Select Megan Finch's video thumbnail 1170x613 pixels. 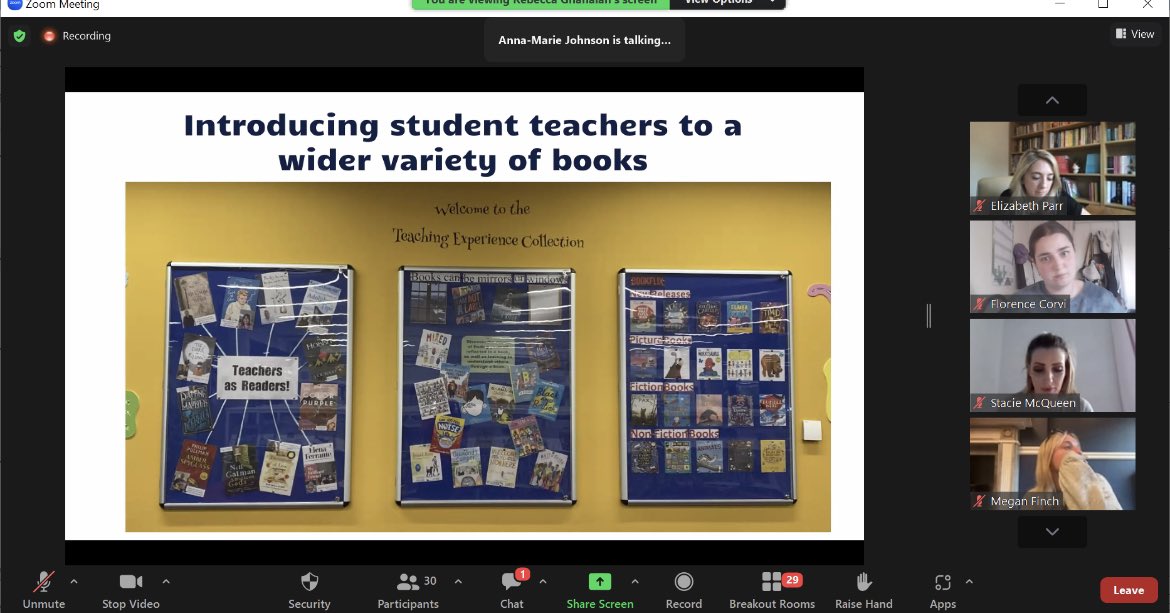1053,464
